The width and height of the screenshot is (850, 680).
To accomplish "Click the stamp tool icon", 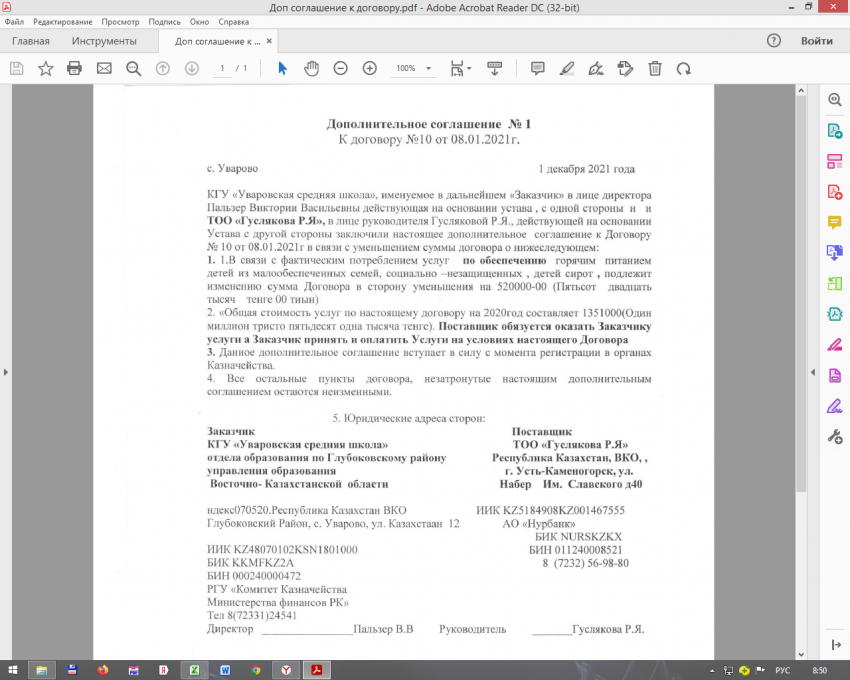I will coord(625,68).
